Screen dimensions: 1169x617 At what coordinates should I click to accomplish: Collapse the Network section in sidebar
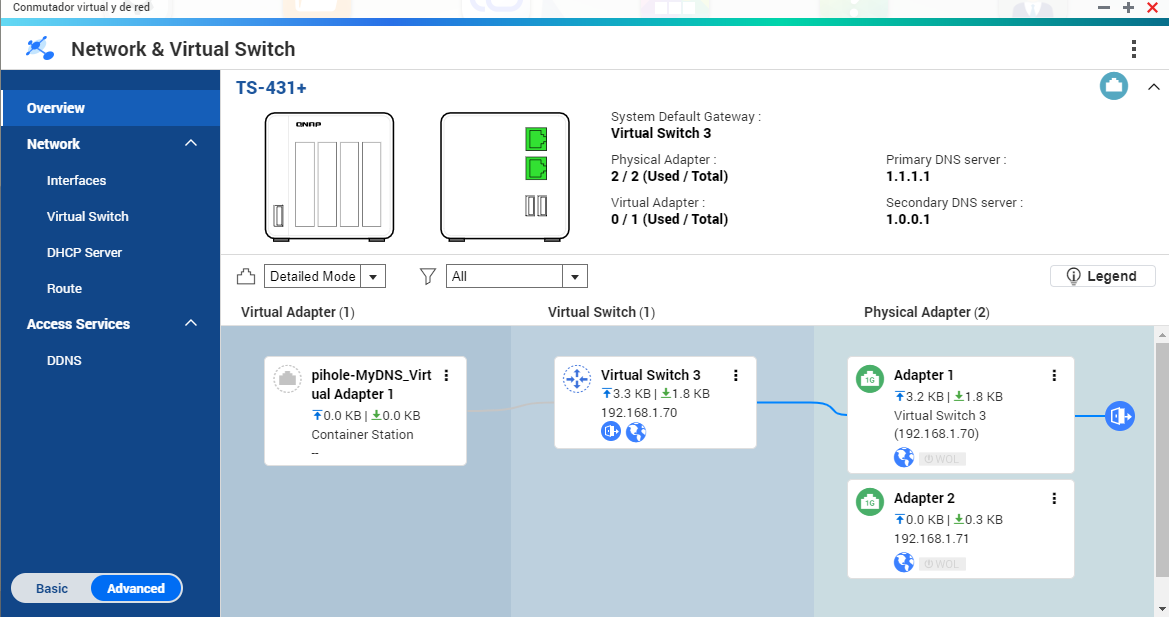[x=191, y=144]
